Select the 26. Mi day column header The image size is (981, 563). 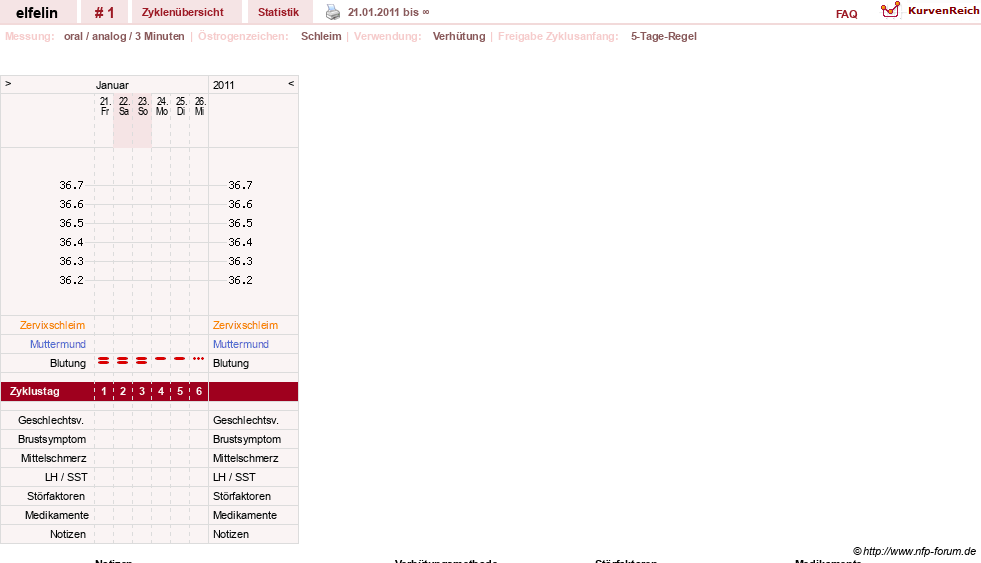200,106
